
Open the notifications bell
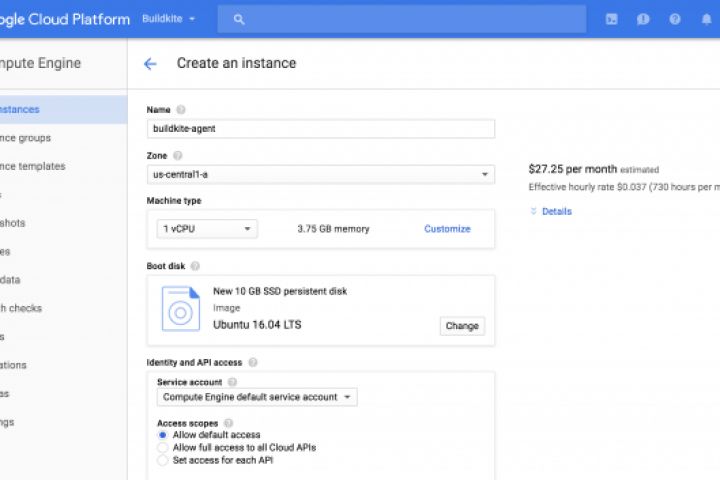(706, 19)
